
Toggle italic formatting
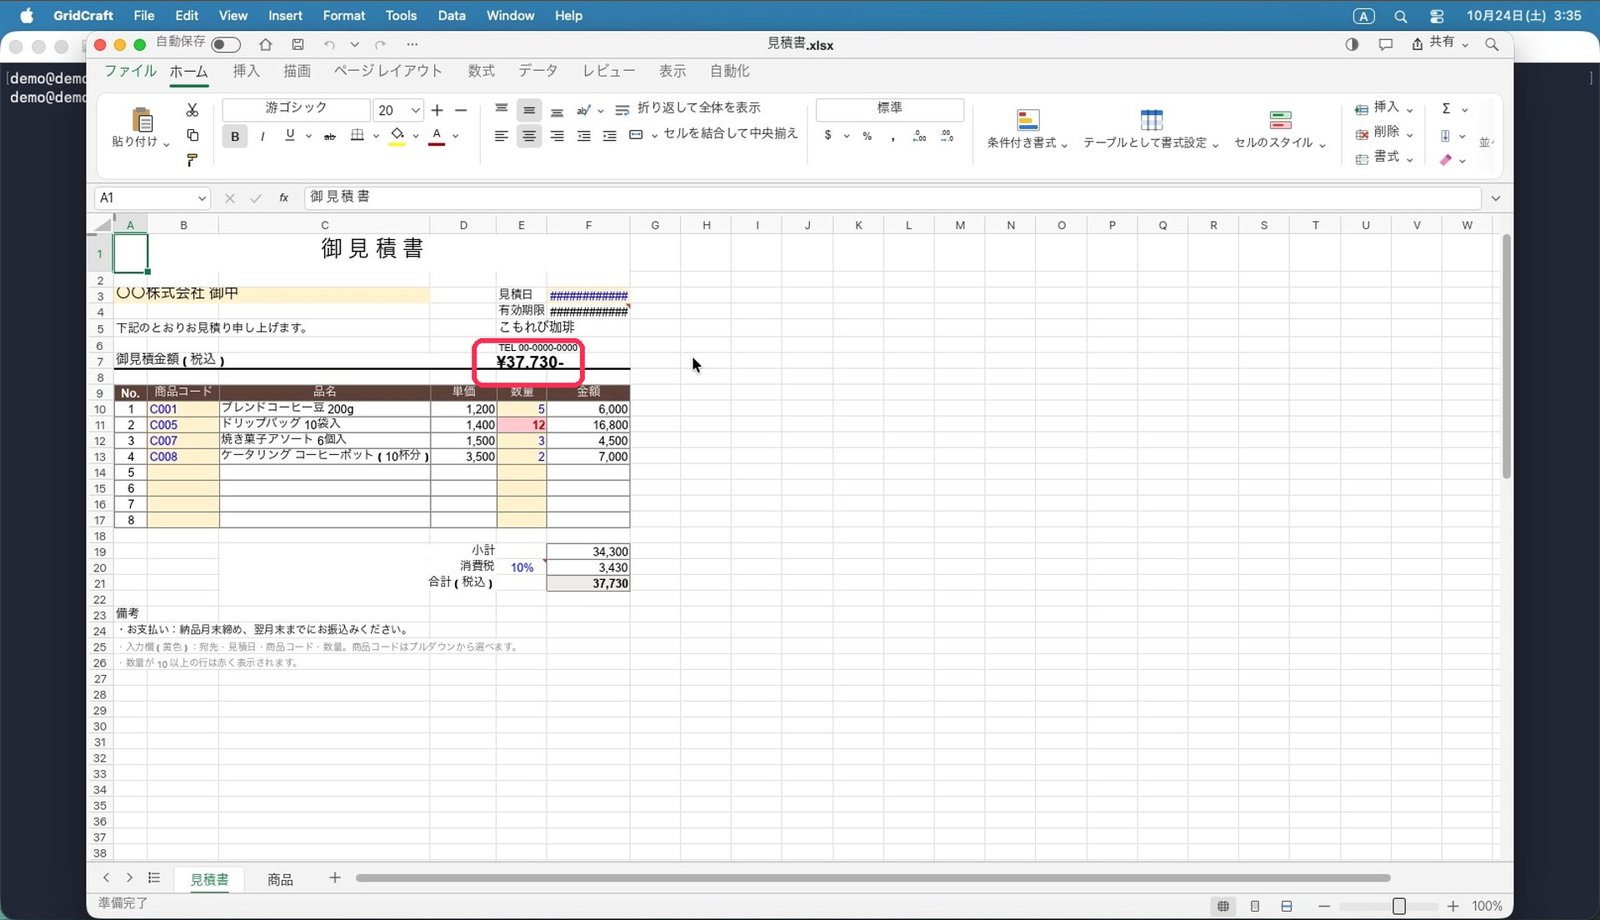point(262,136)
